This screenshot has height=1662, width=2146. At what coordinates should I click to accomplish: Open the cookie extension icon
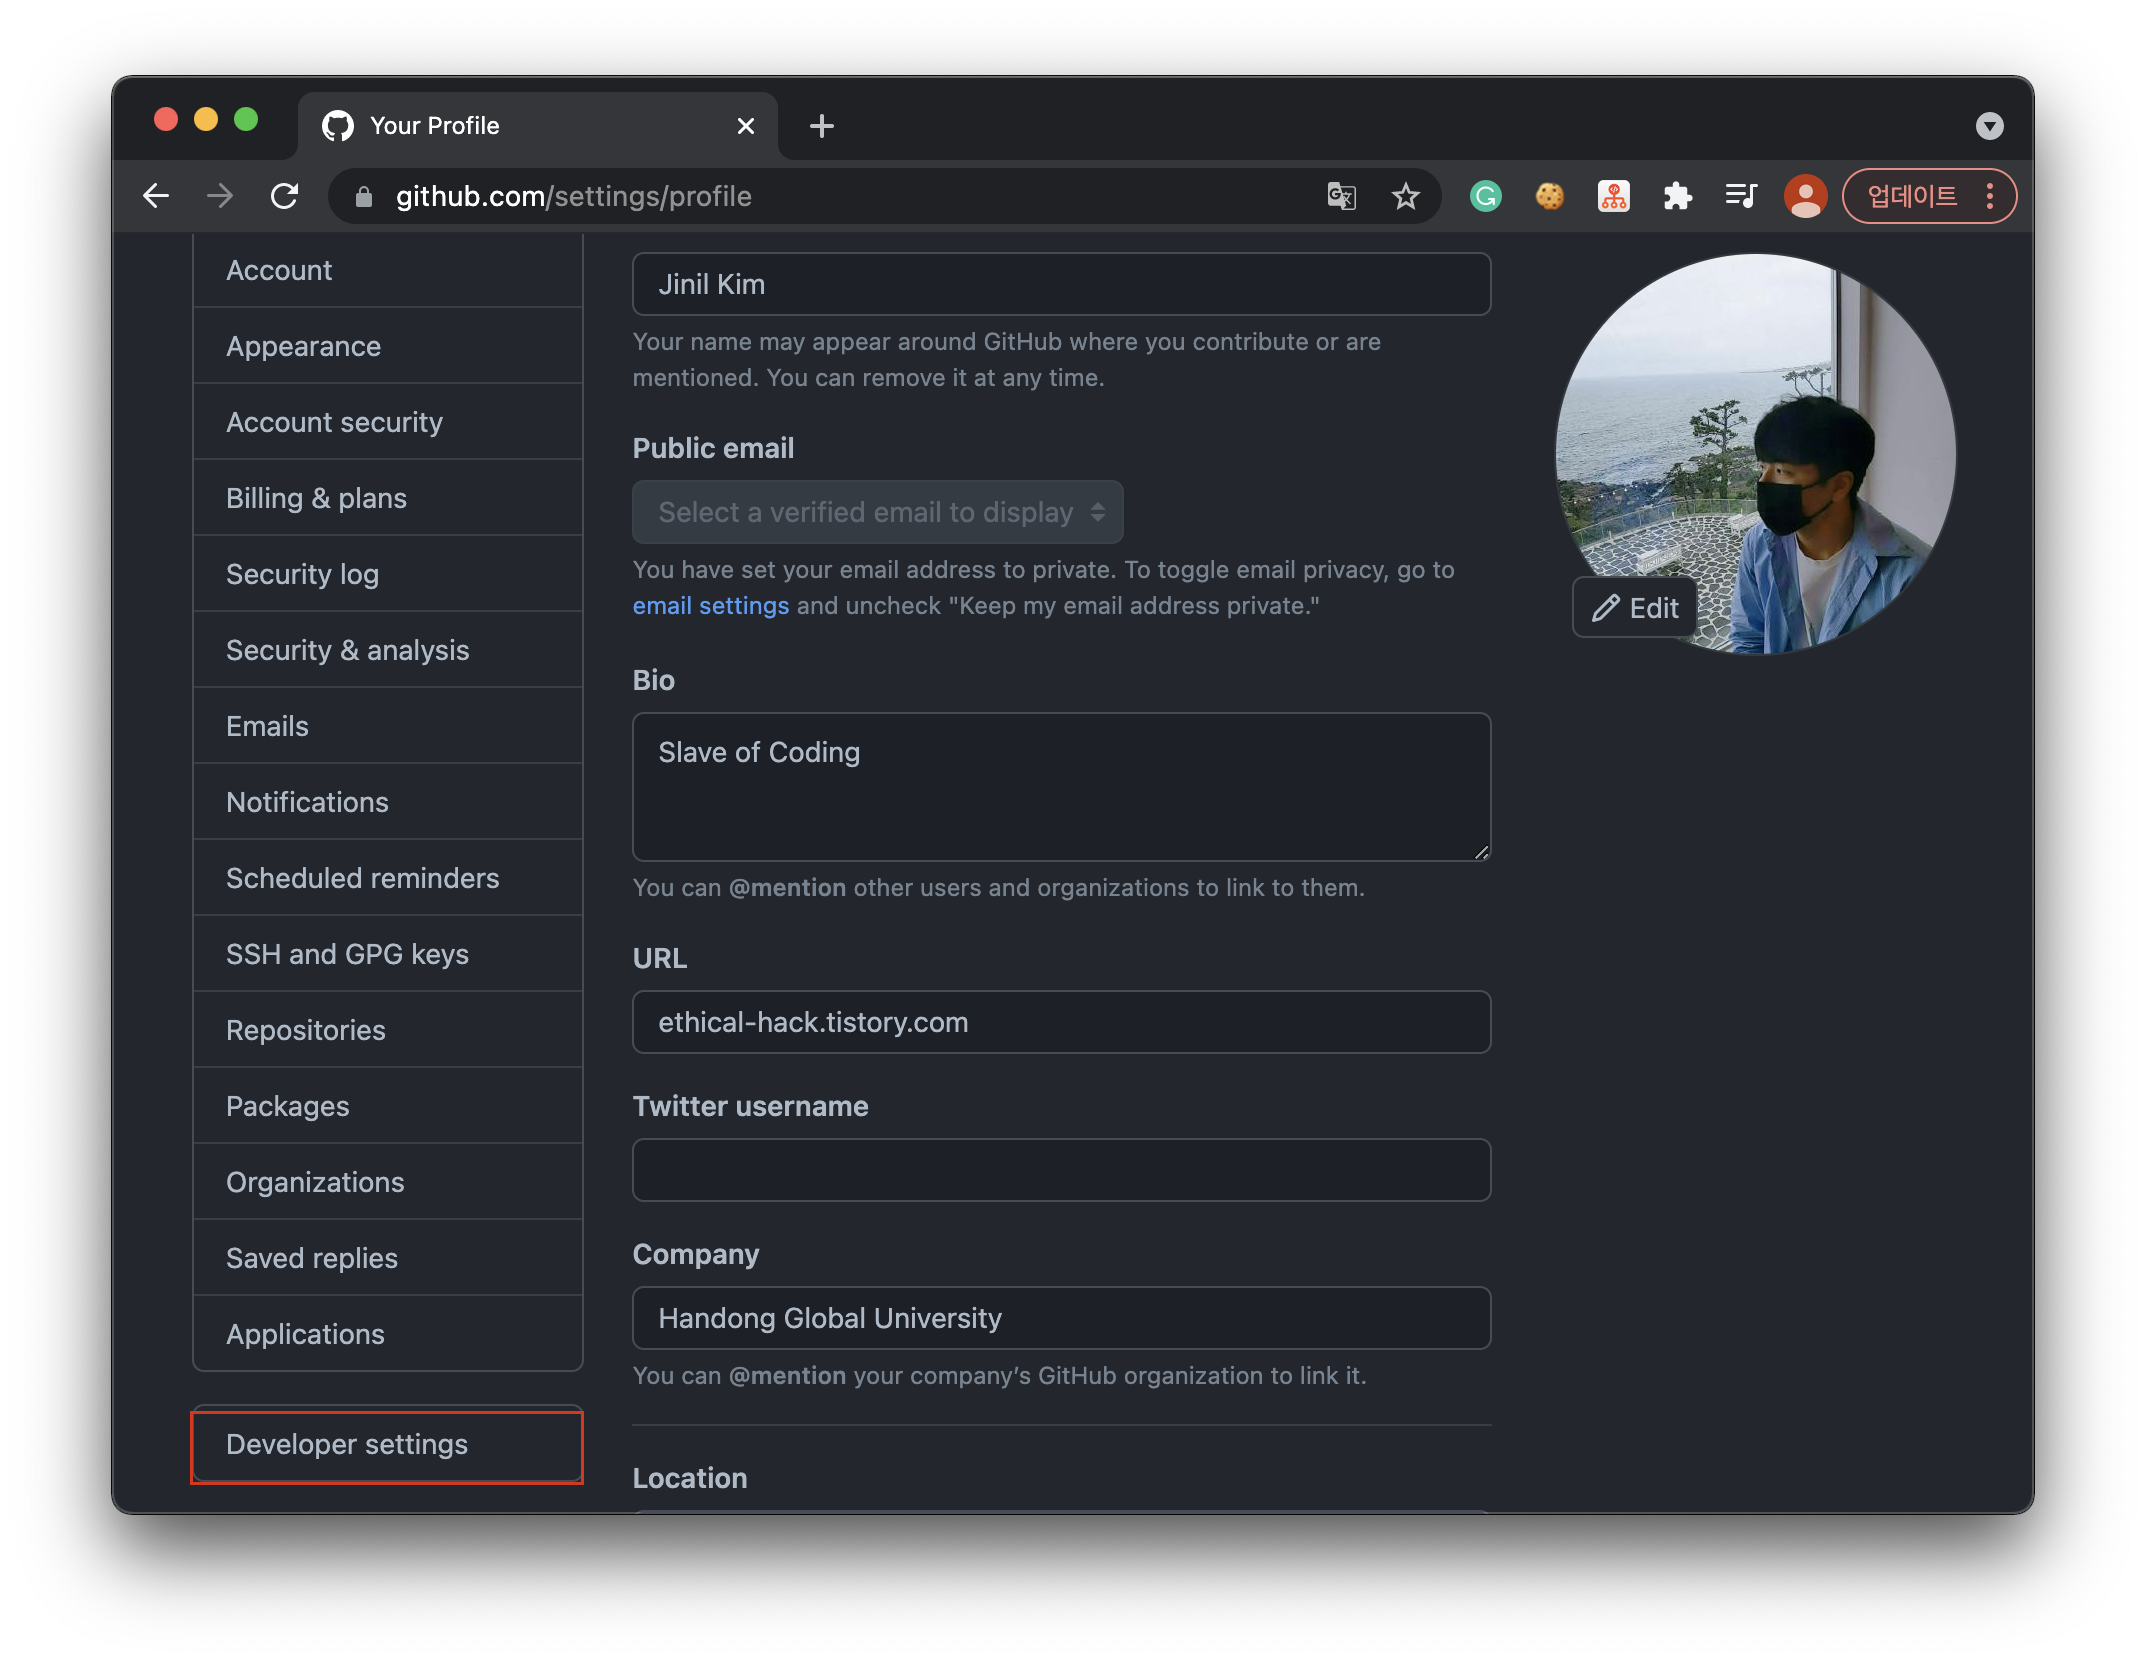click(1550, 196)
